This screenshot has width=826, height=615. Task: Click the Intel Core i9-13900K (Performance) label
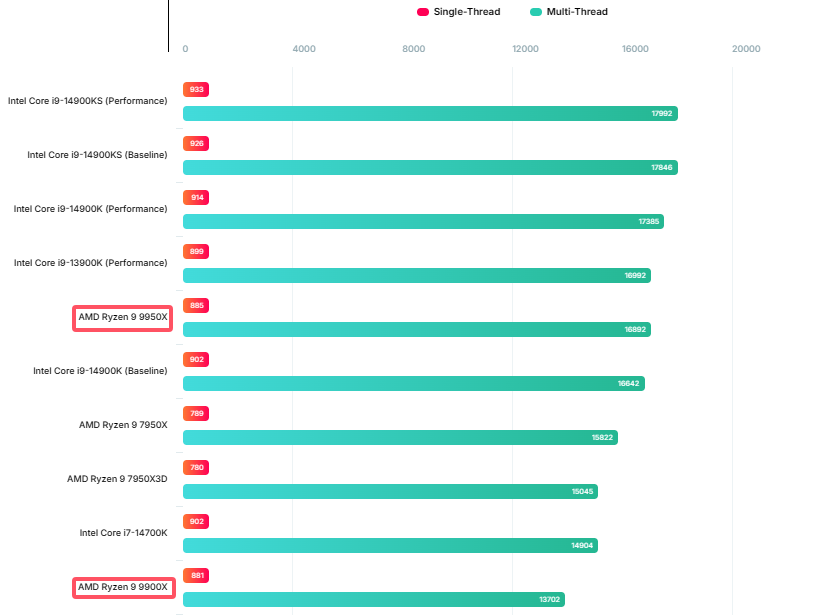(90, 263)
